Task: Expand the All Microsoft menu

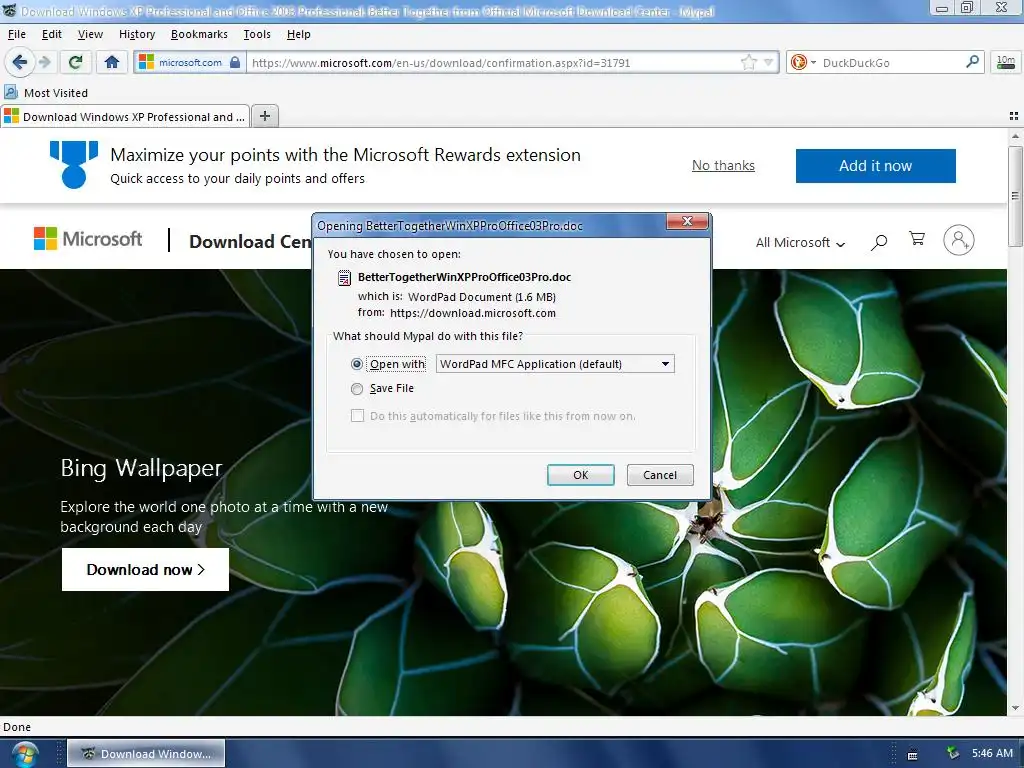Action: [x=801, y=242]
